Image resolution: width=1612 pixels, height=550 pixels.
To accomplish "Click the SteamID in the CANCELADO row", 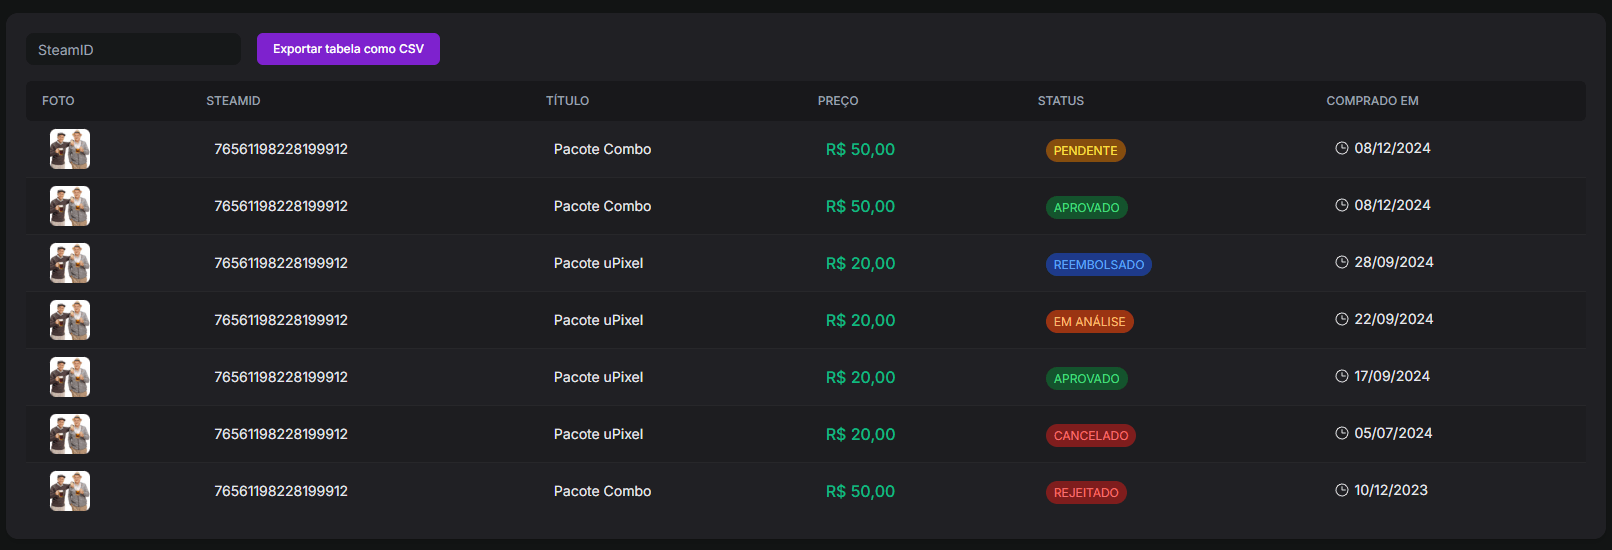I will coord(281,434).
